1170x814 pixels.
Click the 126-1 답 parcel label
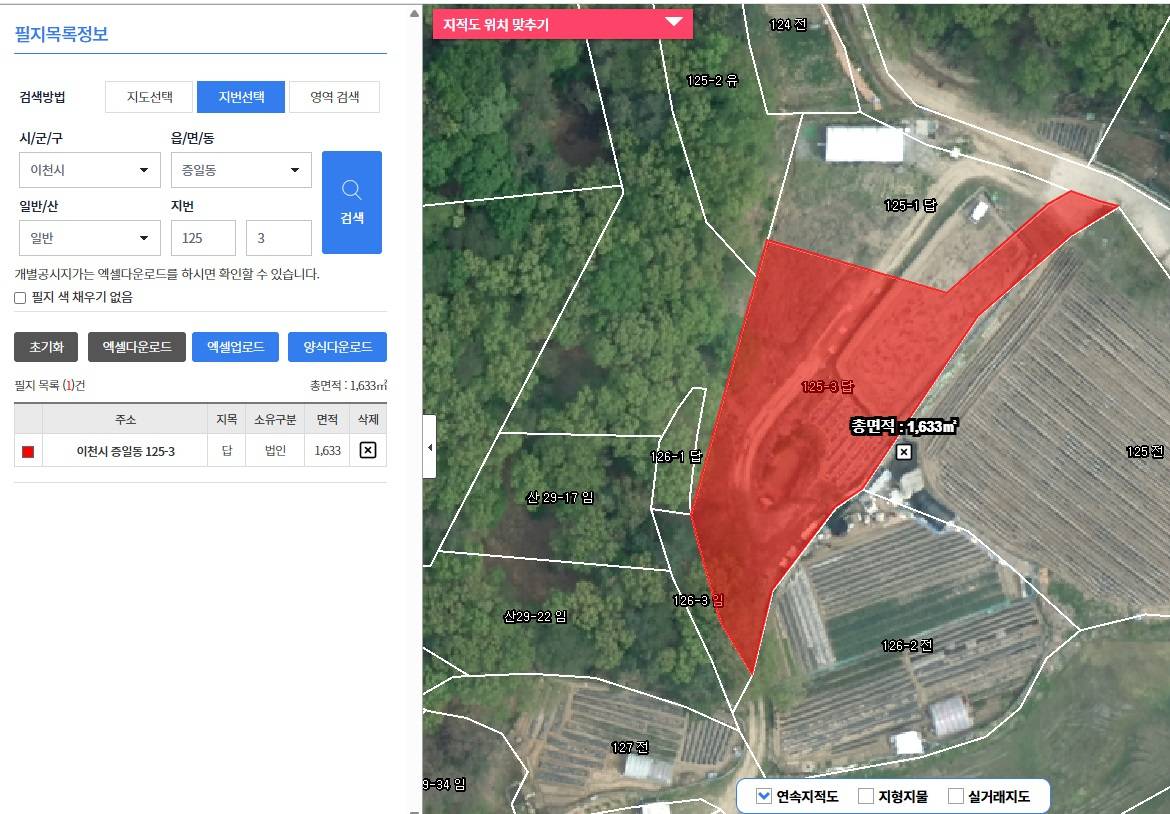pyautogui.click(x=676, y=457)
